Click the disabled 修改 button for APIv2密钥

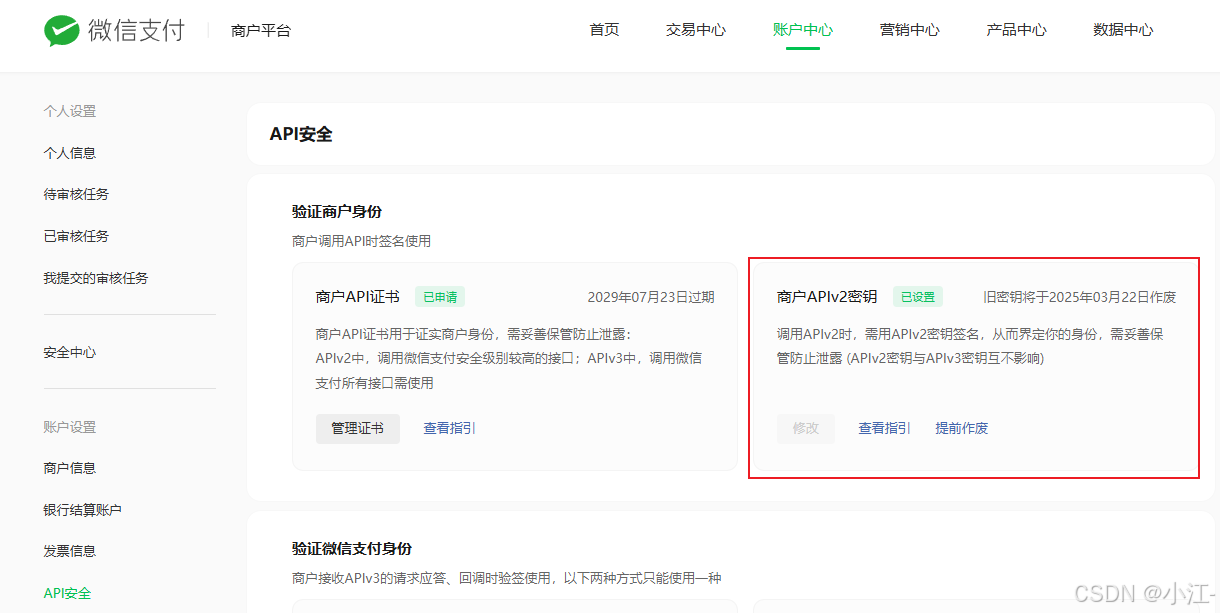click(806, 428)
